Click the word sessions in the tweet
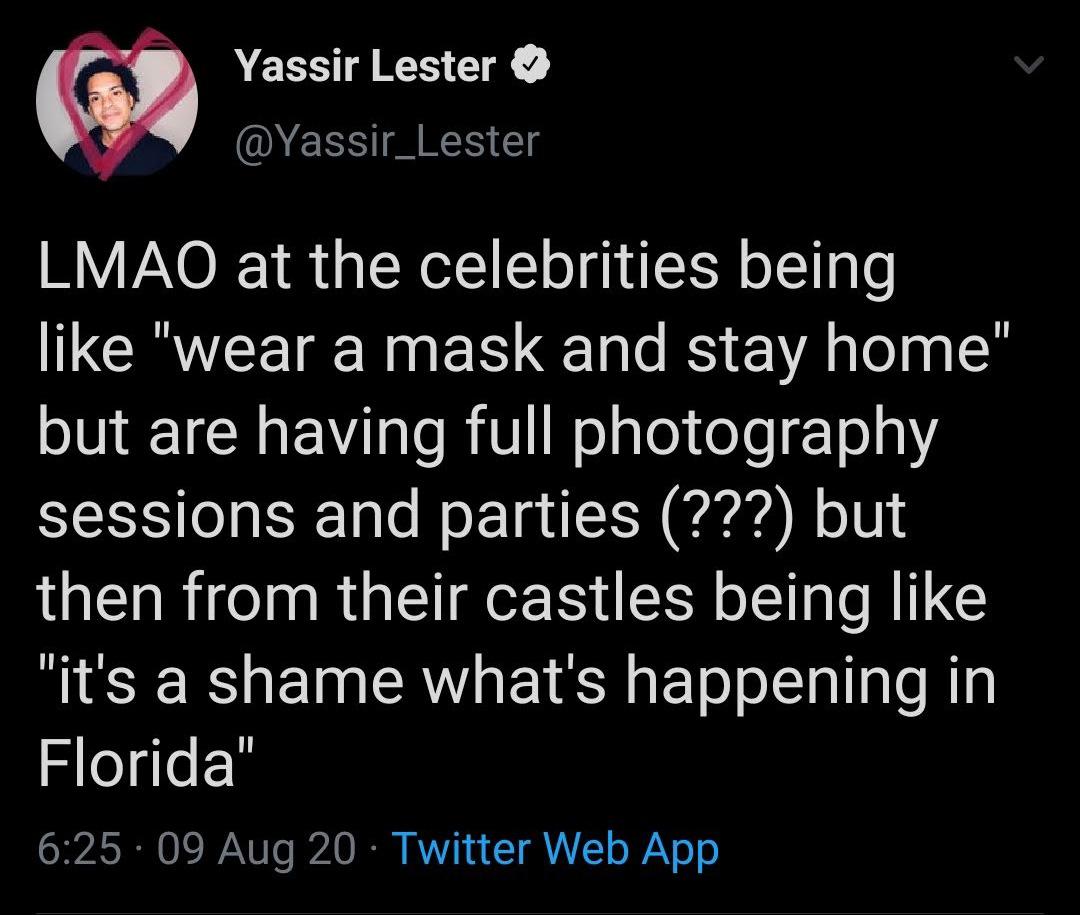This screenshot has width=1080, height=915. click(165, 516)
